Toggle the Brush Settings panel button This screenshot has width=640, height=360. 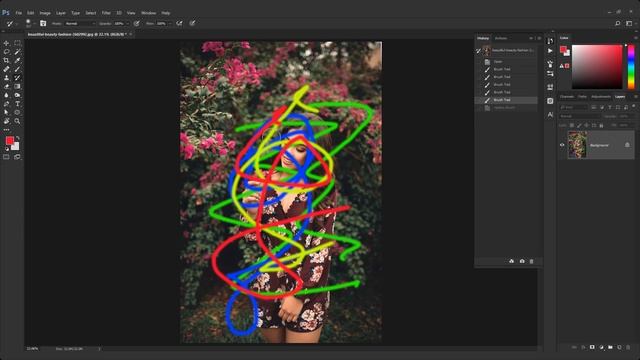coord(43,24)
